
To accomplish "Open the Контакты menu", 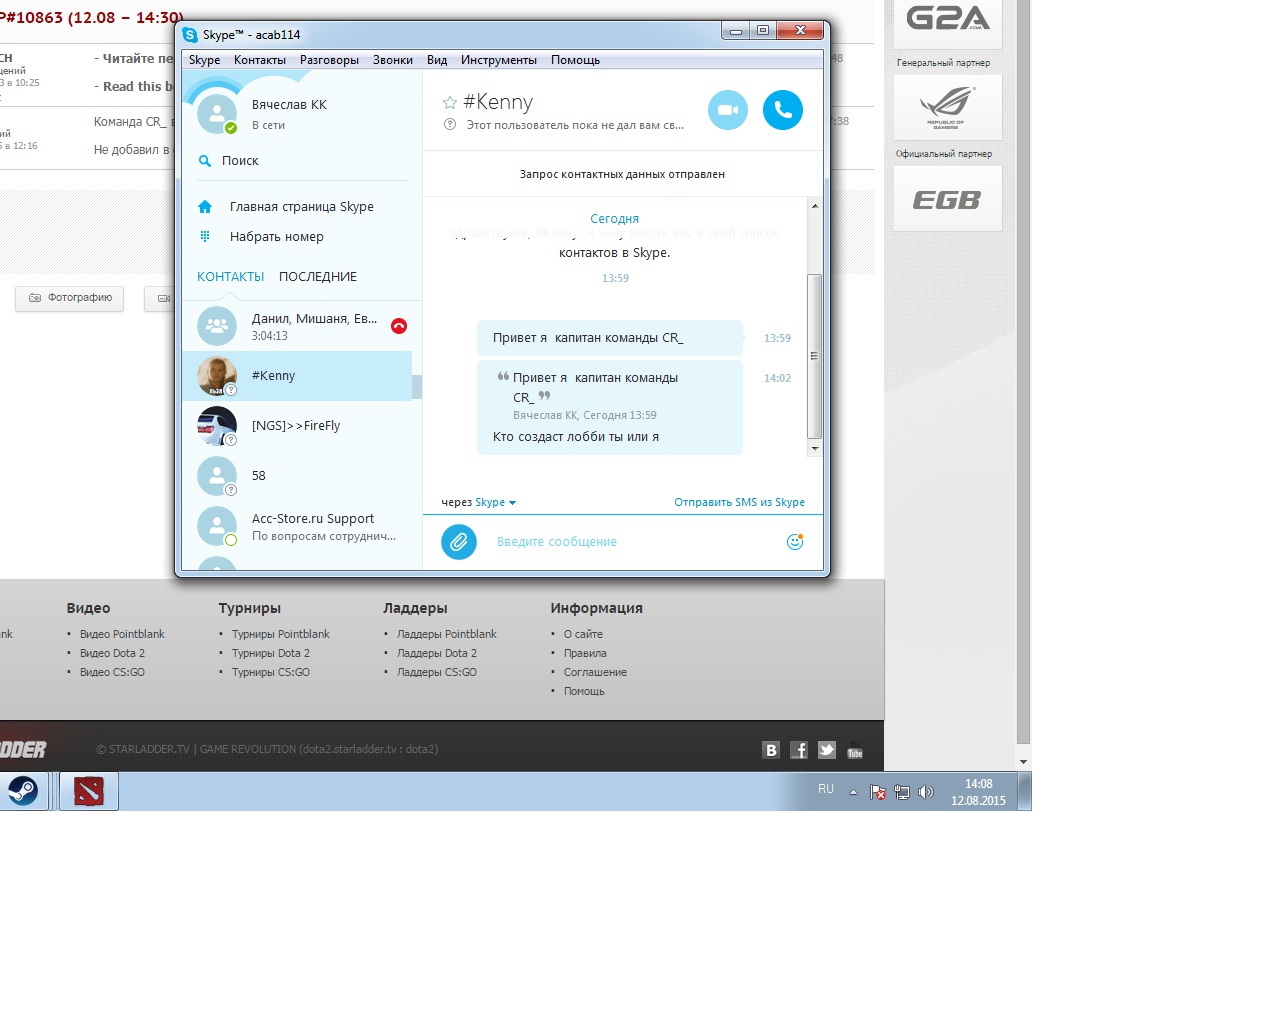I will pos(260,60).
